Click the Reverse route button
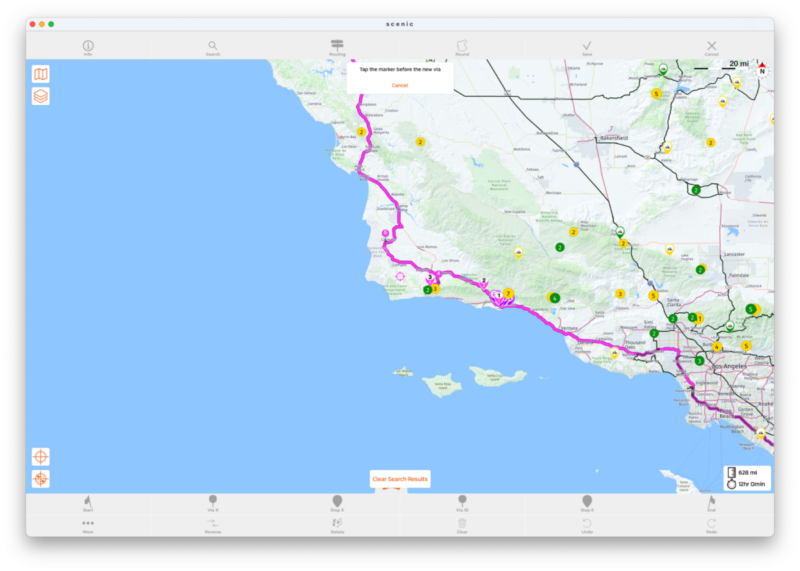The image size is (800, 571). click(213, 525)
